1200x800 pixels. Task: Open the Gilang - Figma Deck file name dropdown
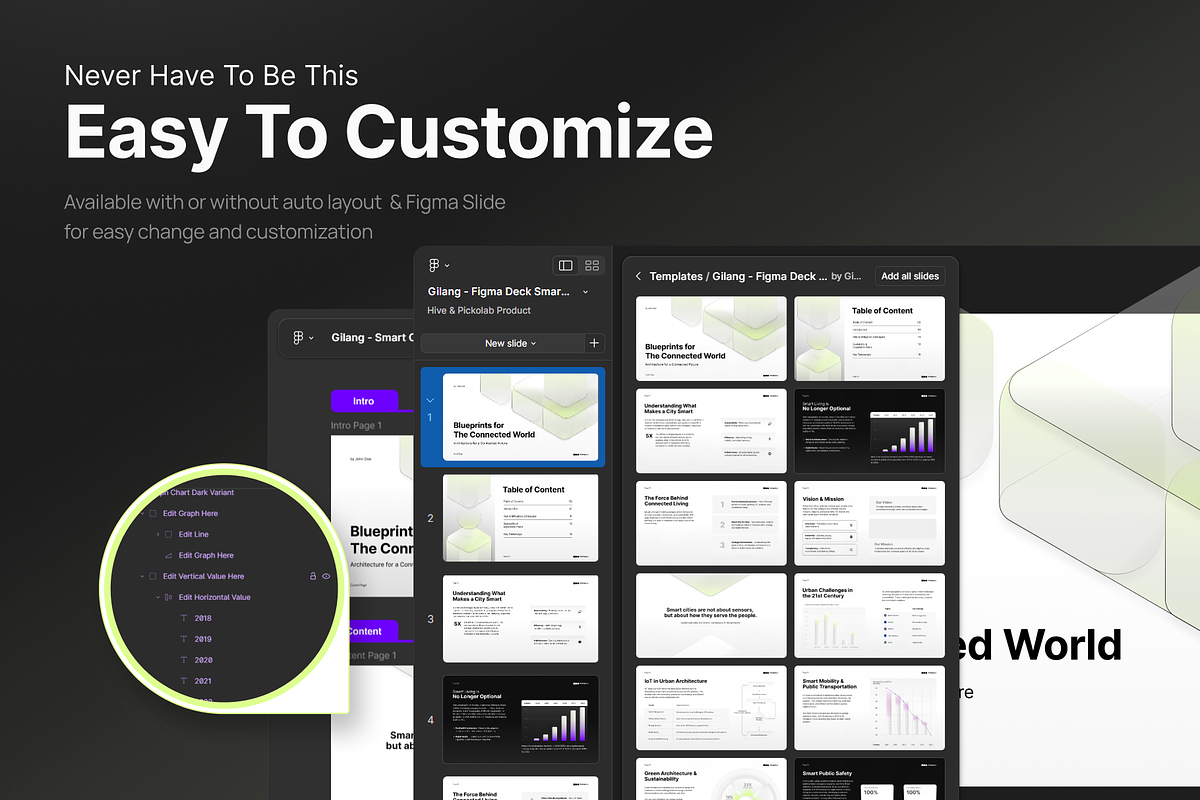tap(585, 292)
